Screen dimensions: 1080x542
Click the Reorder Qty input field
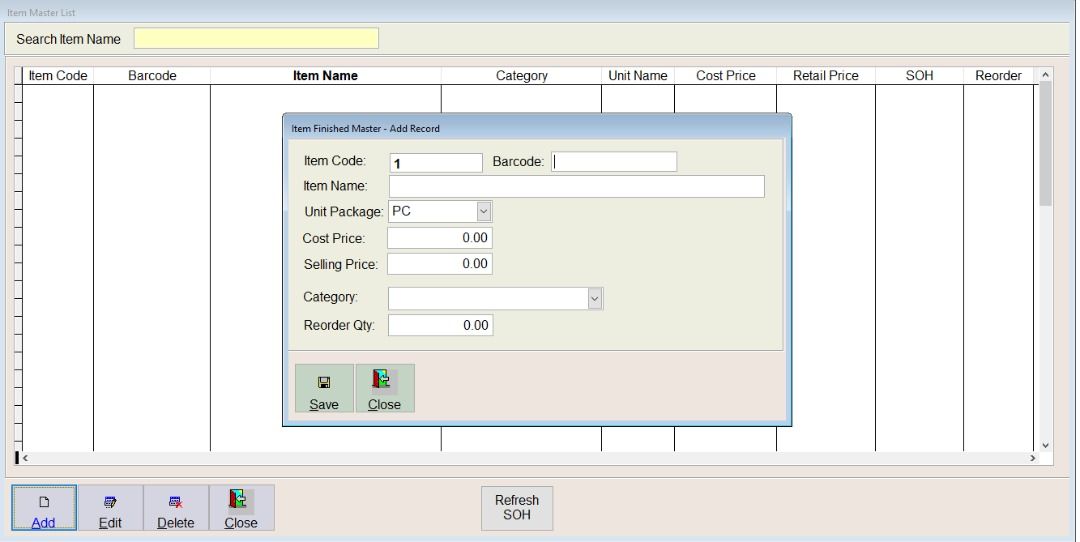(441, 325)
